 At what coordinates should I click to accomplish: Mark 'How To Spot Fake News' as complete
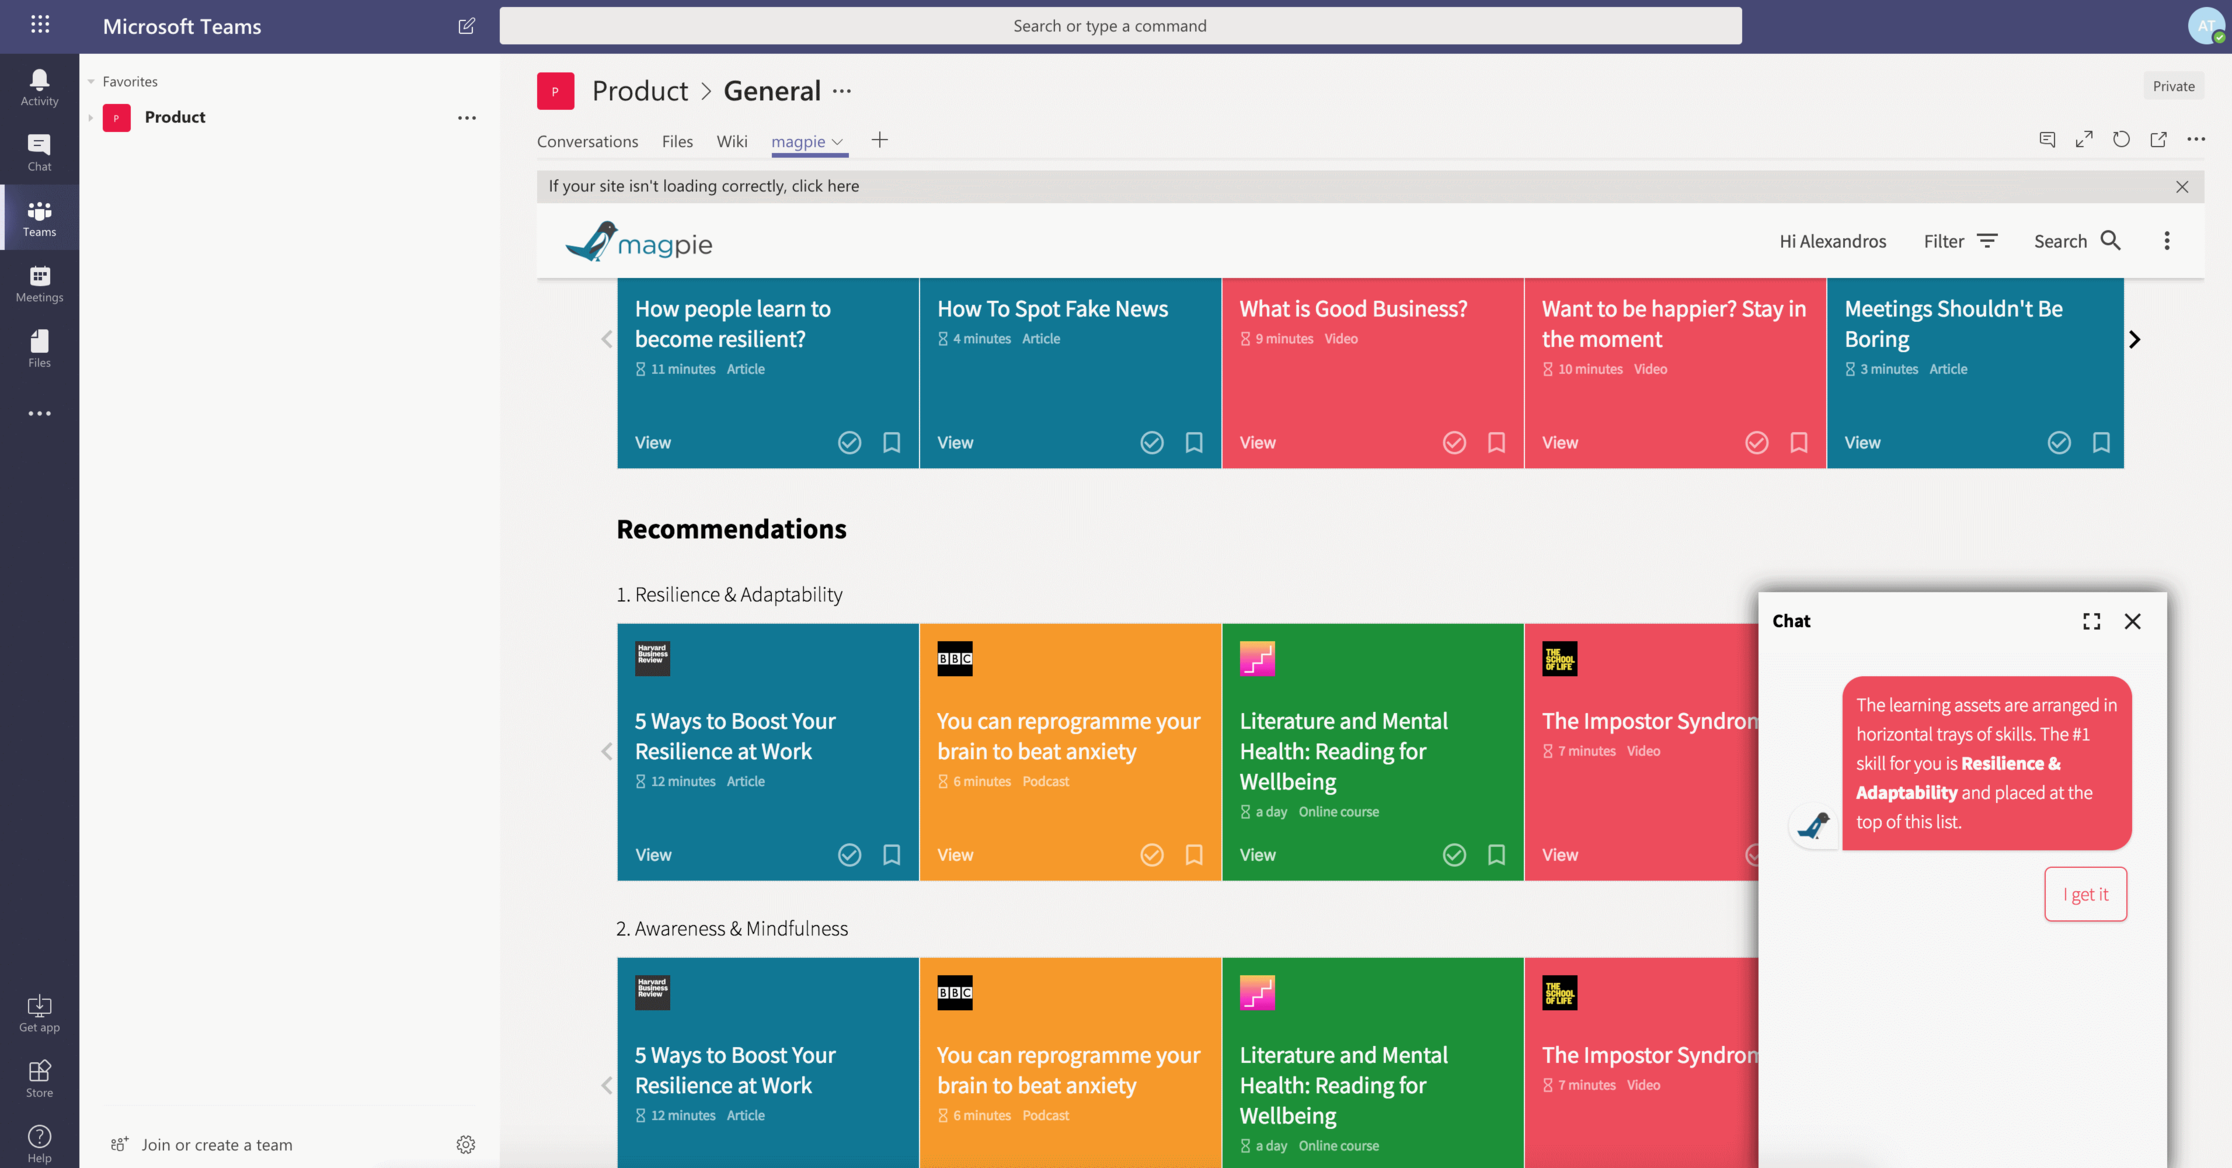(x=1151, y=442)
